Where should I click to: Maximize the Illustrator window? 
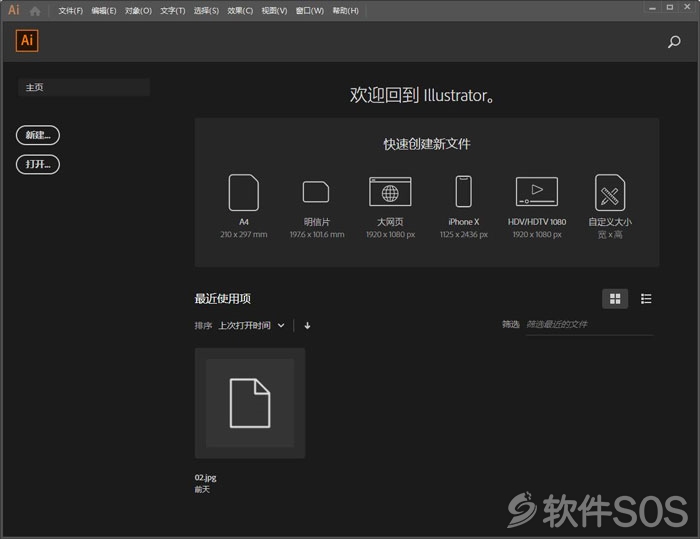[670, 8]
